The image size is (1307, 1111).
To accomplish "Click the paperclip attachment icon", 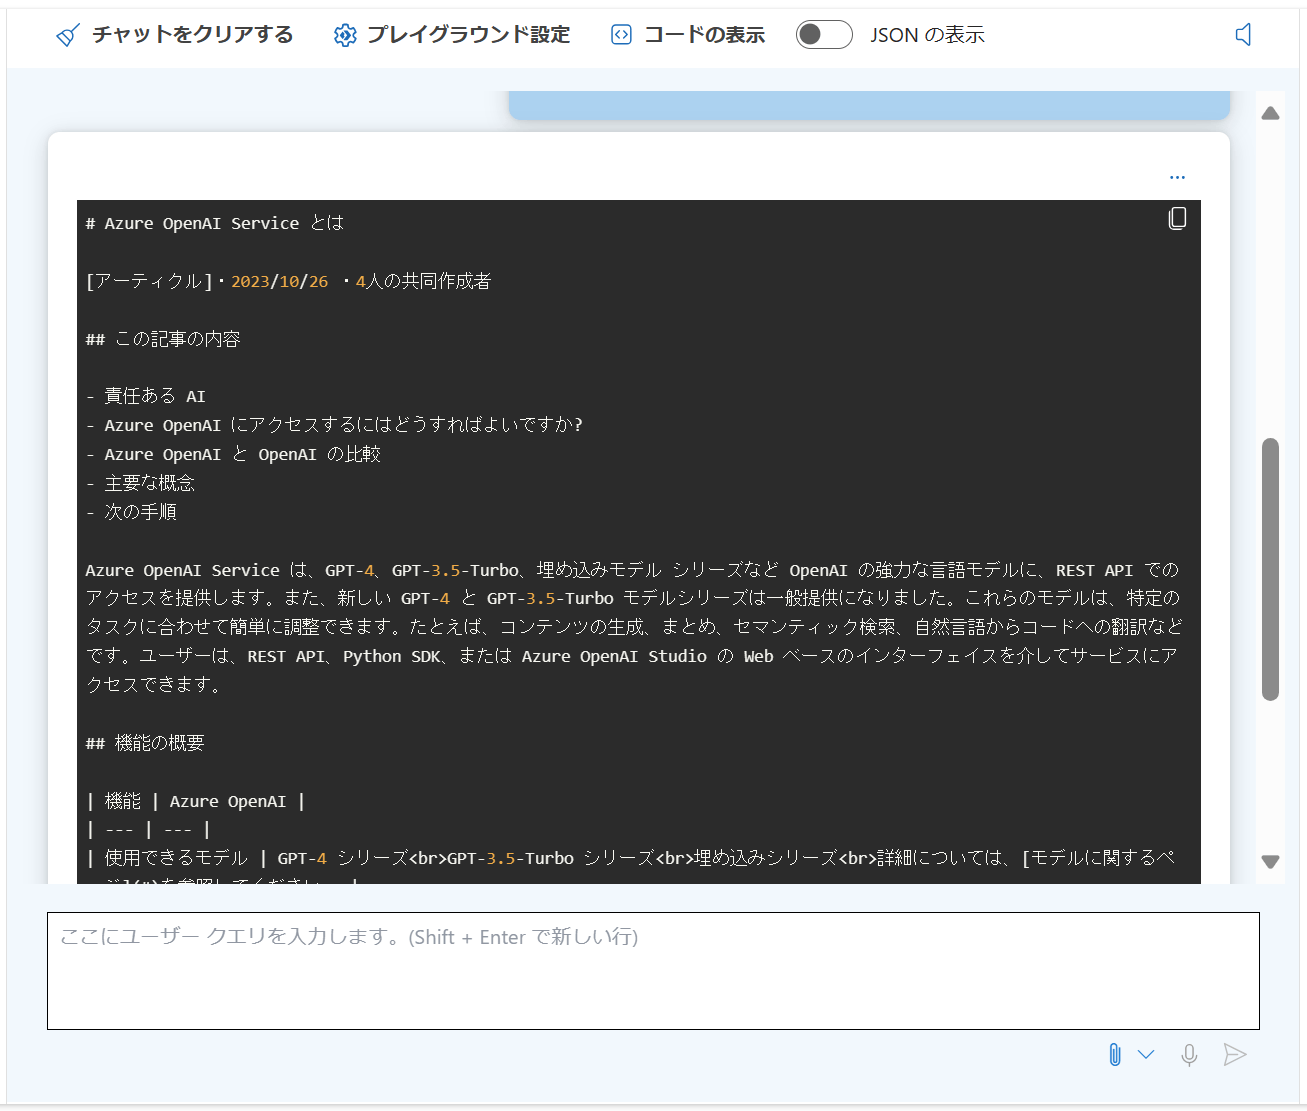I will pos(1115,1054).
